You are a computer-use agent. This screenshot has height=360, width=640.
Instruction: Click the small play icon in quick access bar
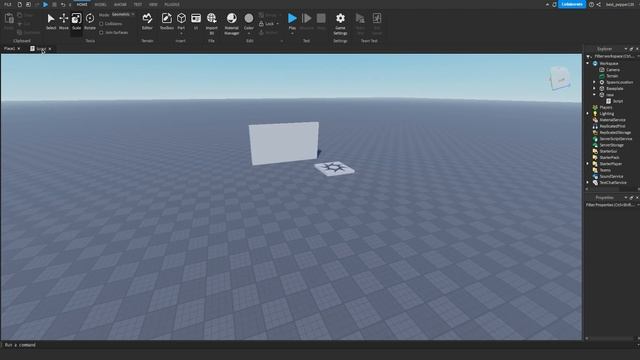pos(45,4)
